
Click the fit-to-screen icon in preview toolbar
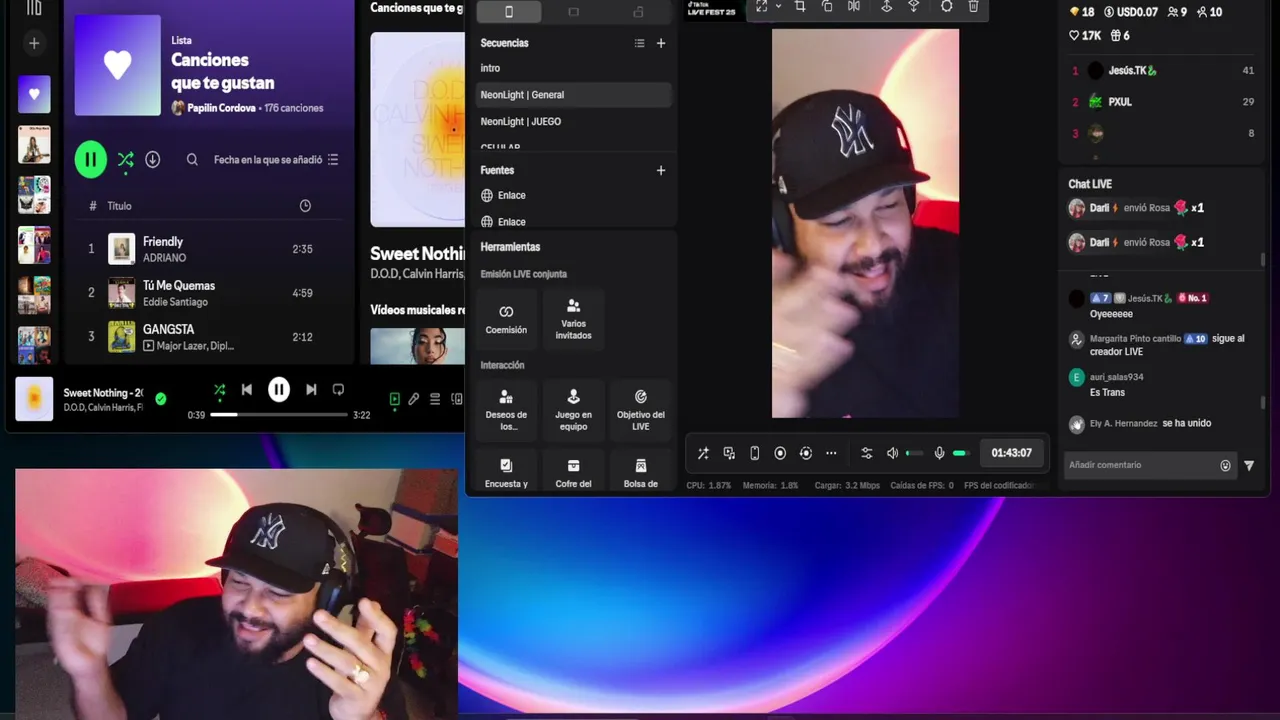pyautogui.click(x=761, y=6)
